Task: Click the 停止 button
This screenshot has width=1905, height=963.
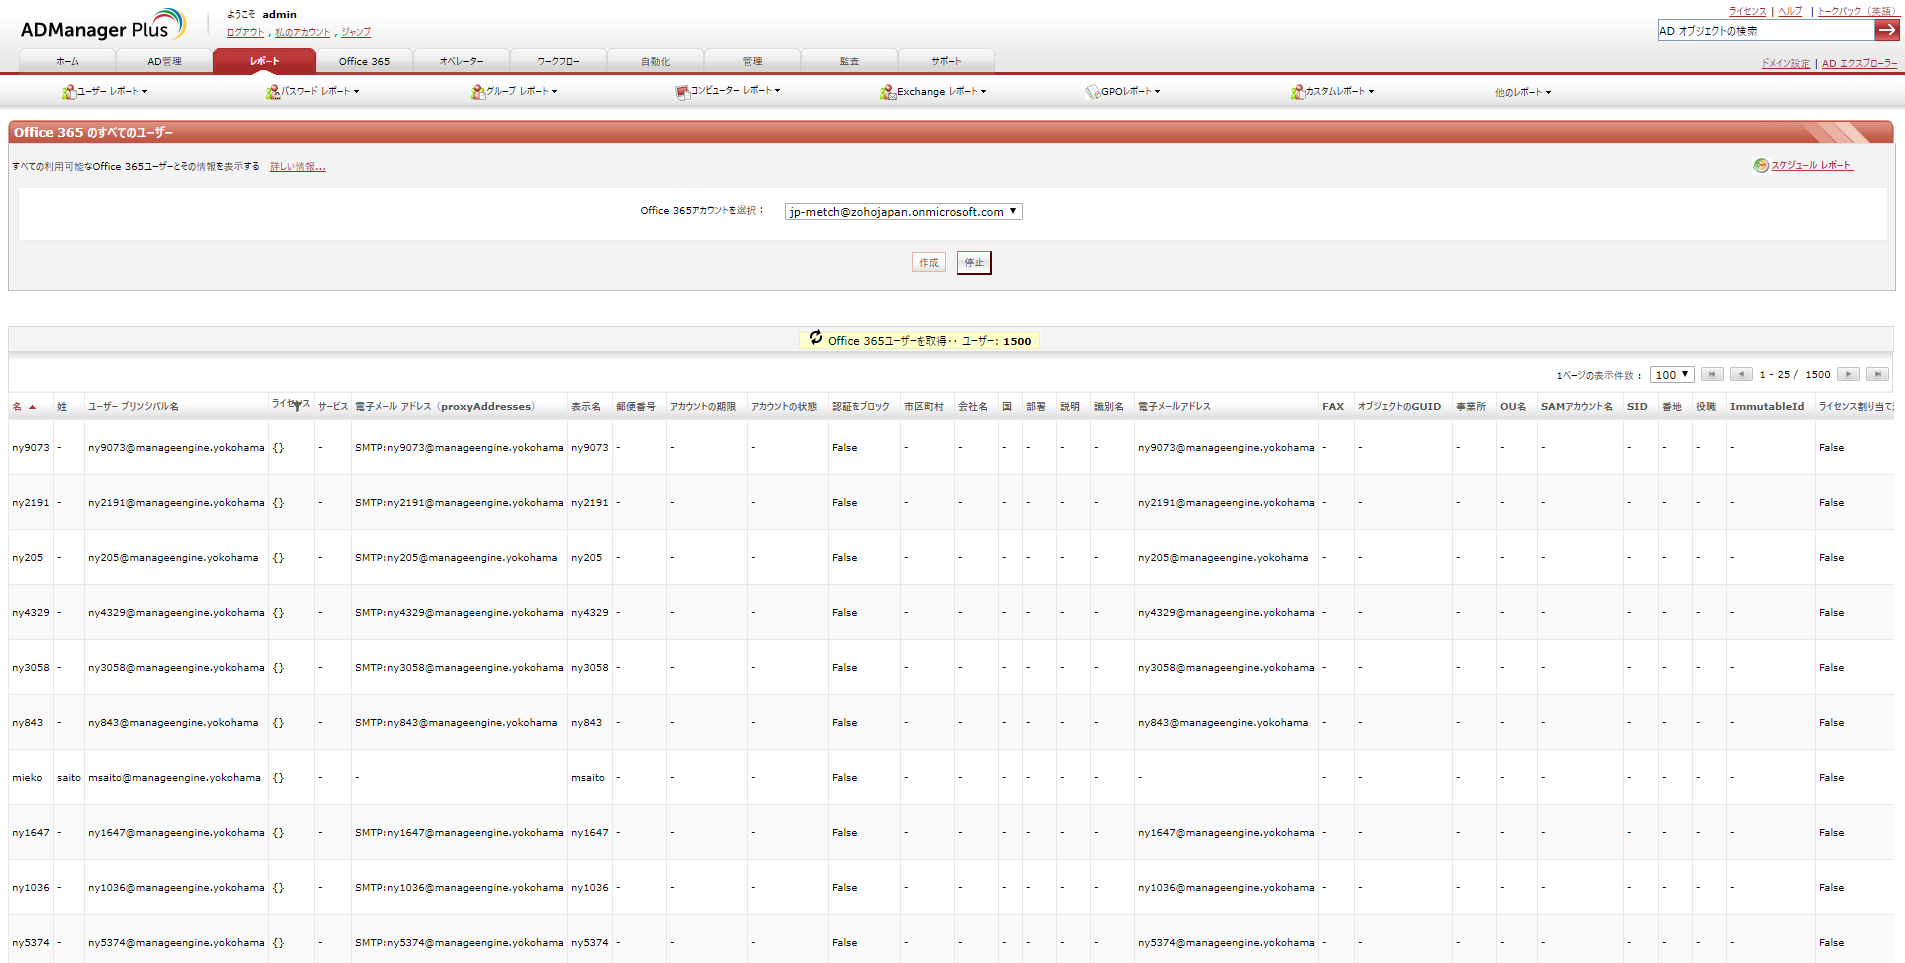Action: click(974, 263)
